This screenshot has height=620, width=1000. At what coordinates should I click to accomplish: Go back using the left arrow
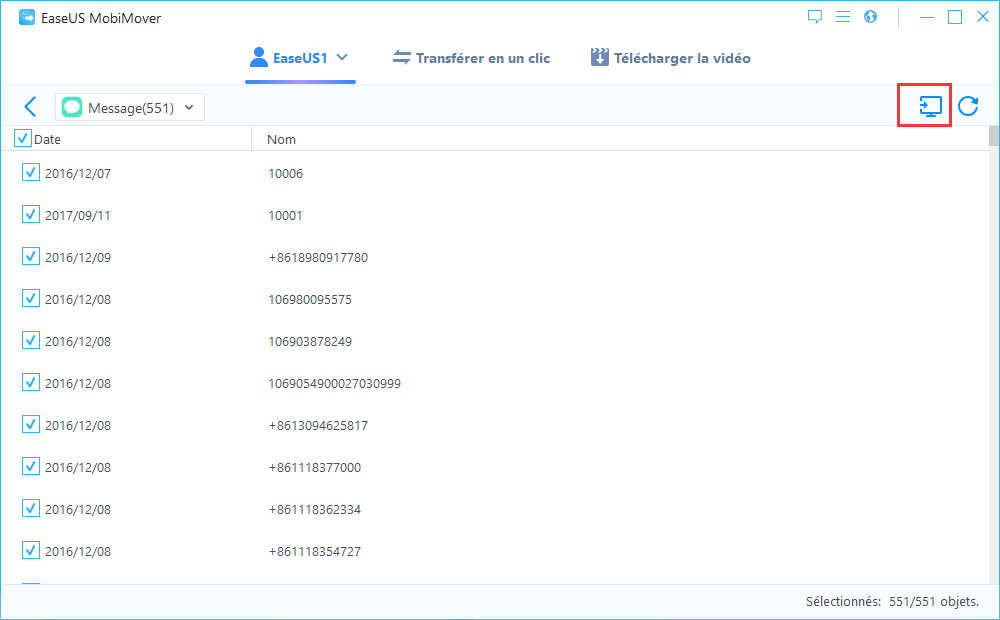point(30,107)
